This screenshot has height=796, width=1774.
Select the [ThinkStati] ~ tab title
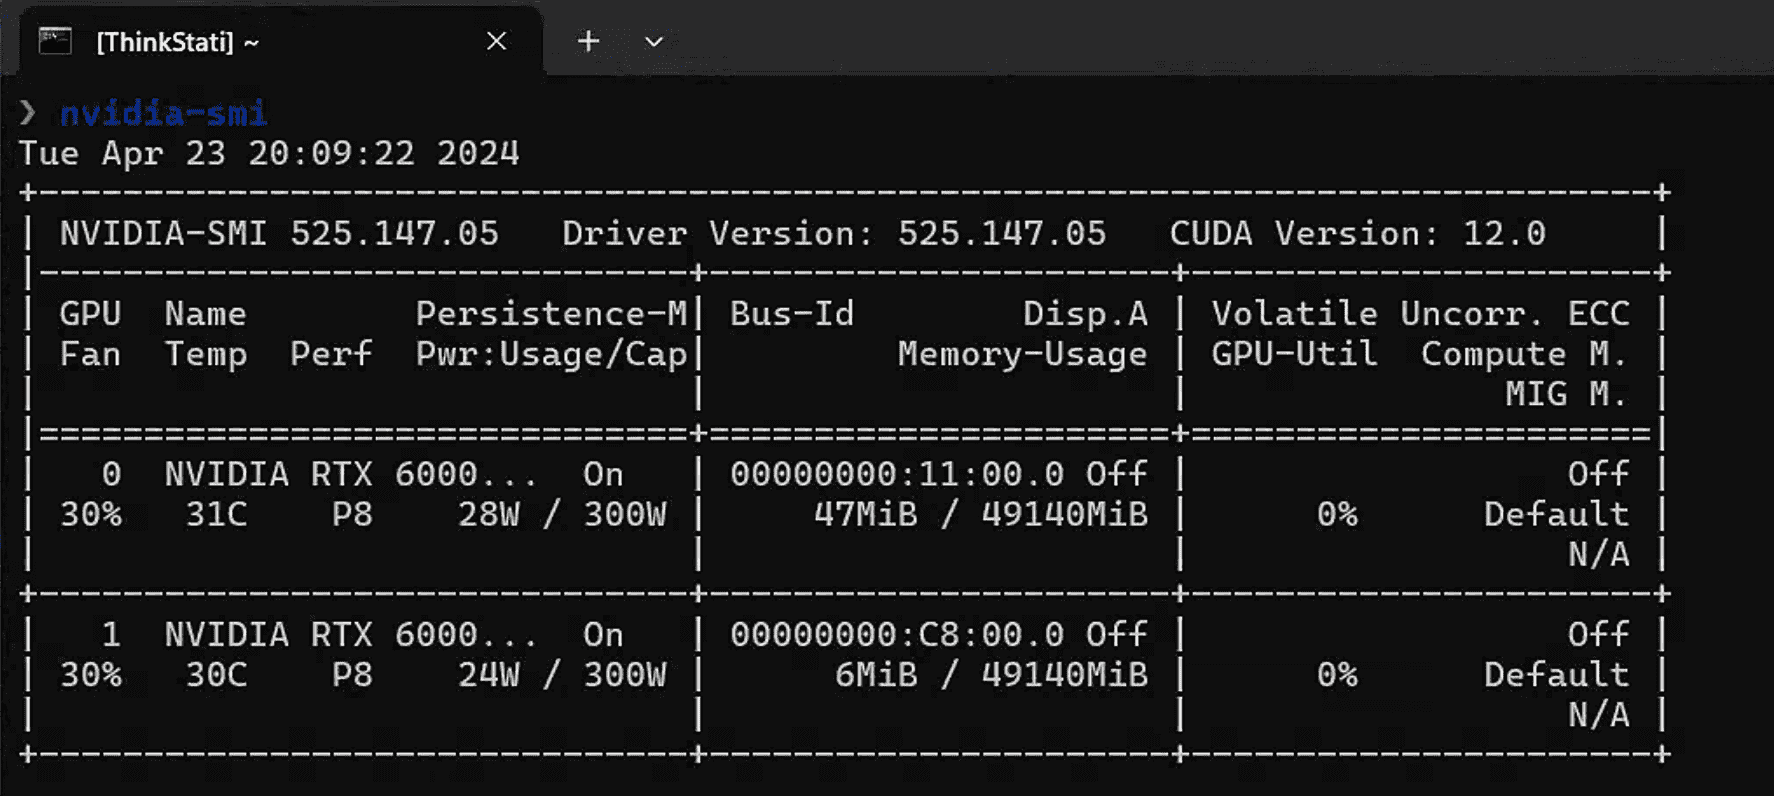178,42
